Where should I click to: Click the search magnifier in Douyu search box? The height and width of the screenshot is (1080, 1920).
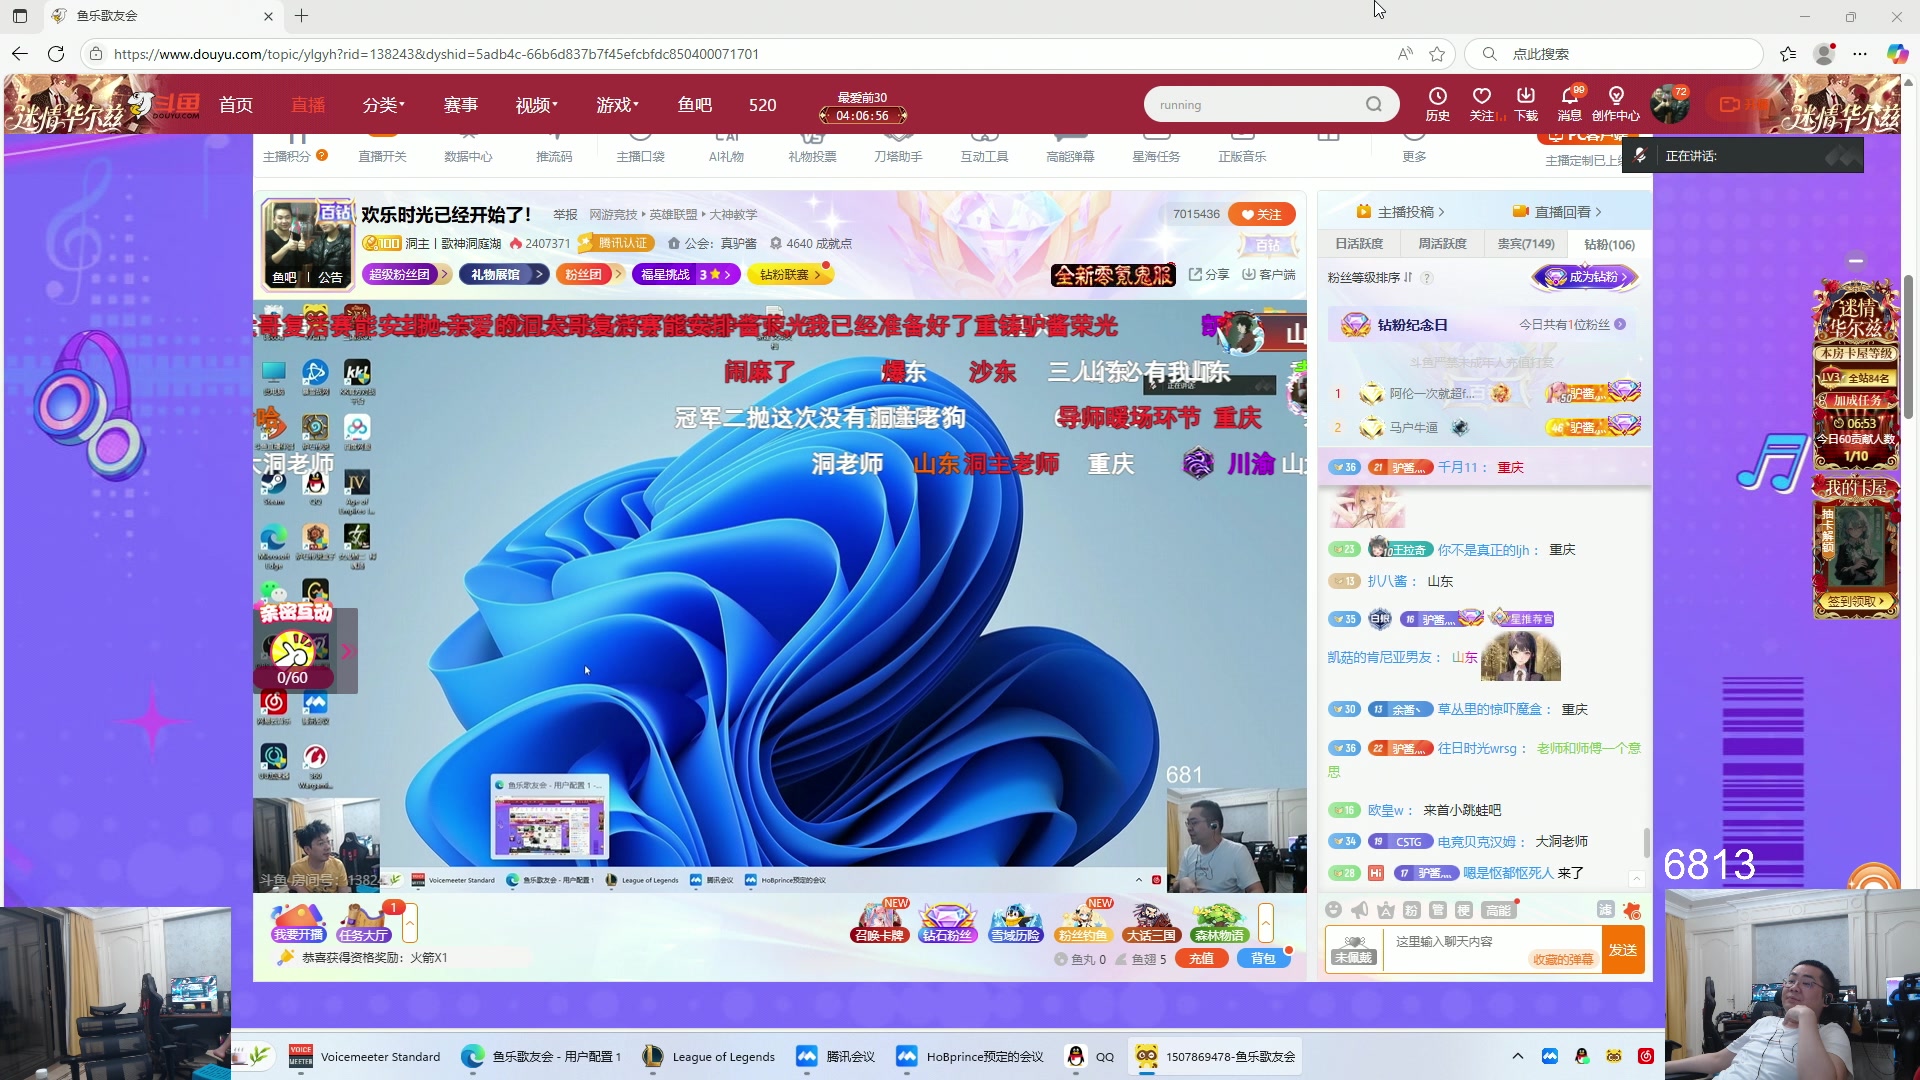pyautogui.click(x=1374, y=104)
